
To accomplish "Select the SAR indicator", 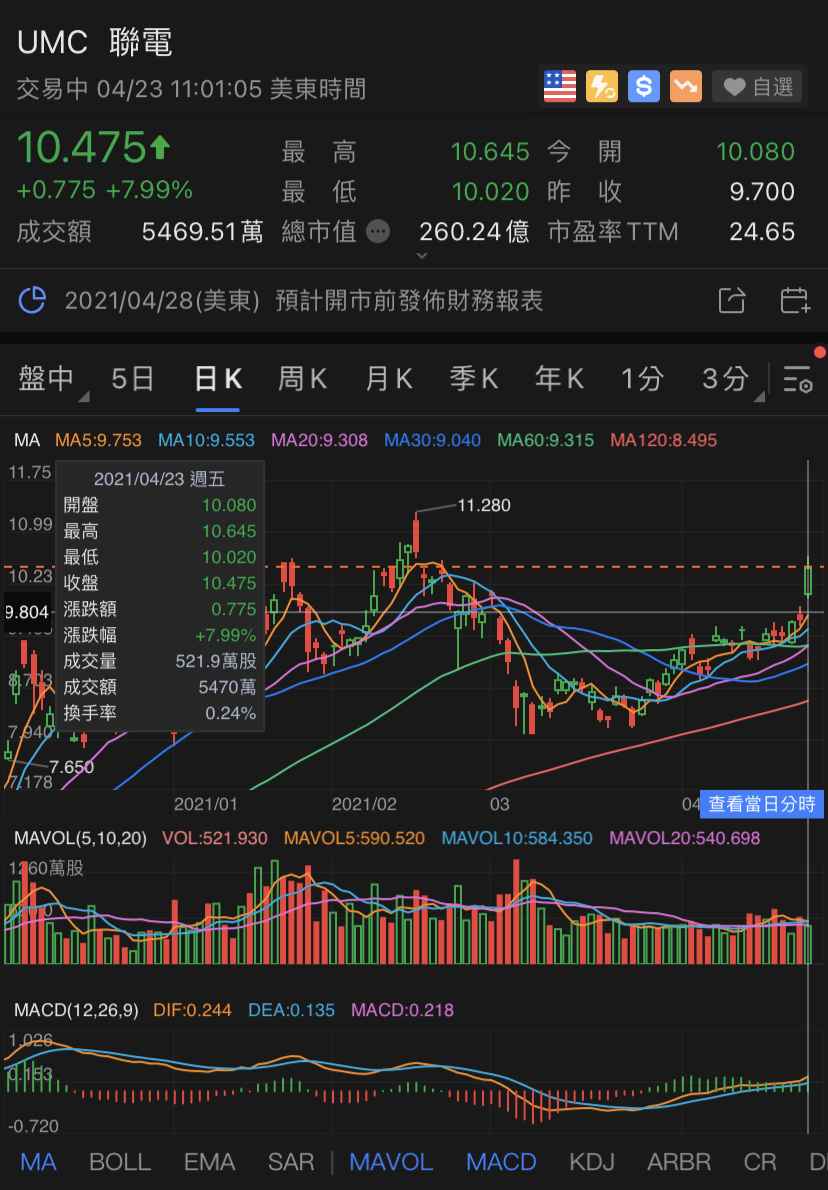I will (x=291, y=1162).
